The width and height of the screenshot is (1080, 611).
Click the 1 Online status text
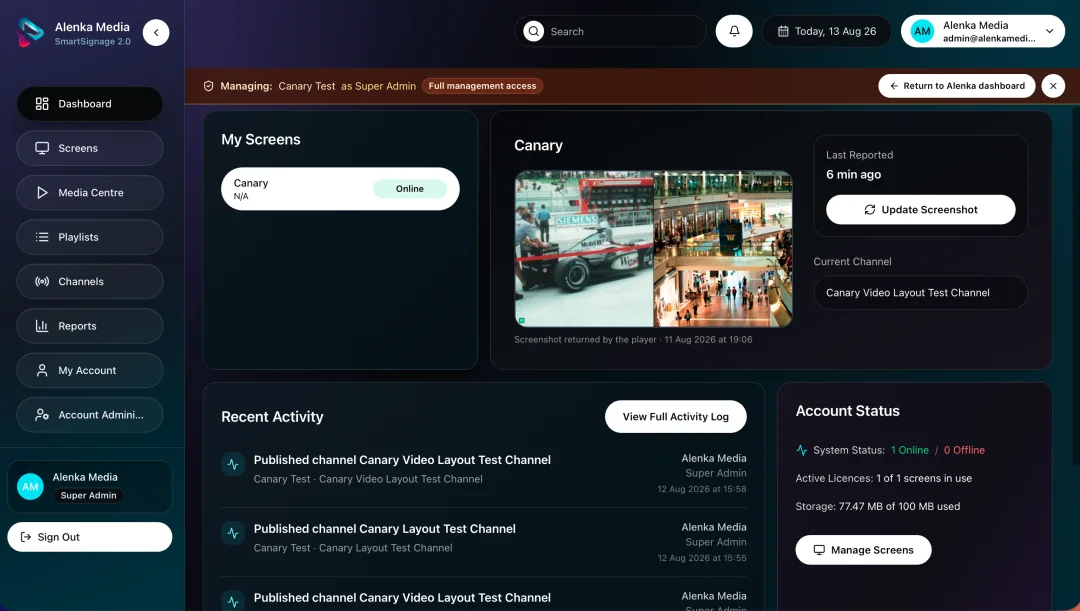(910, 450)
